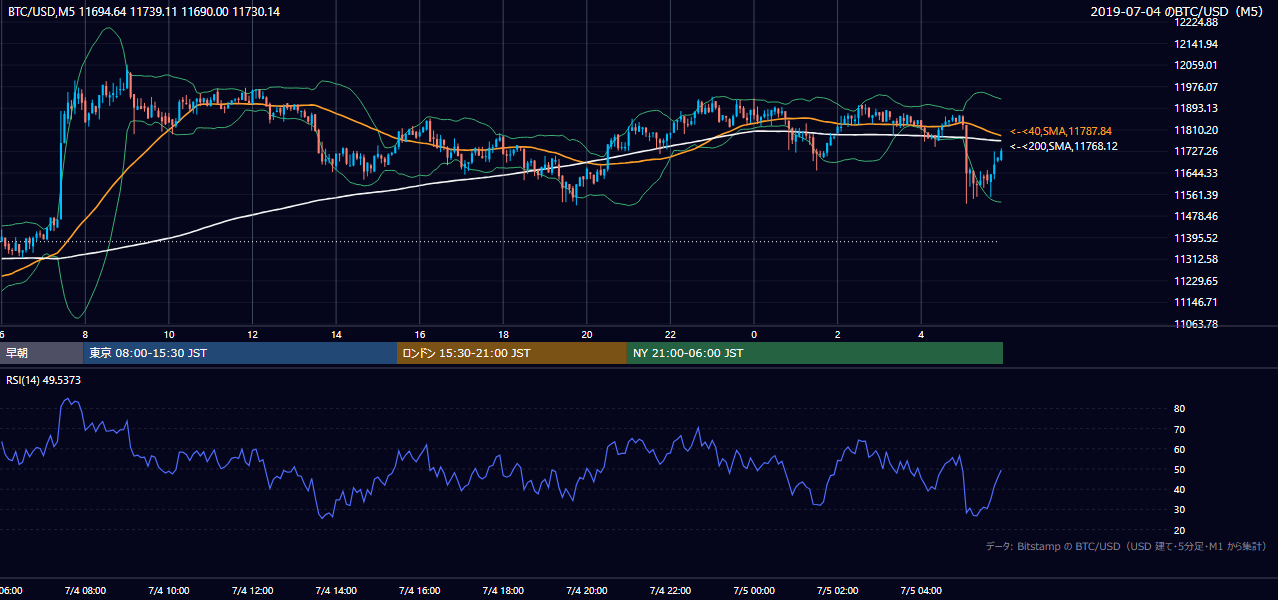Screen dimensions: 1278x600
Task: Click RSI scale value 50
Action: (x=1179, y=469)
